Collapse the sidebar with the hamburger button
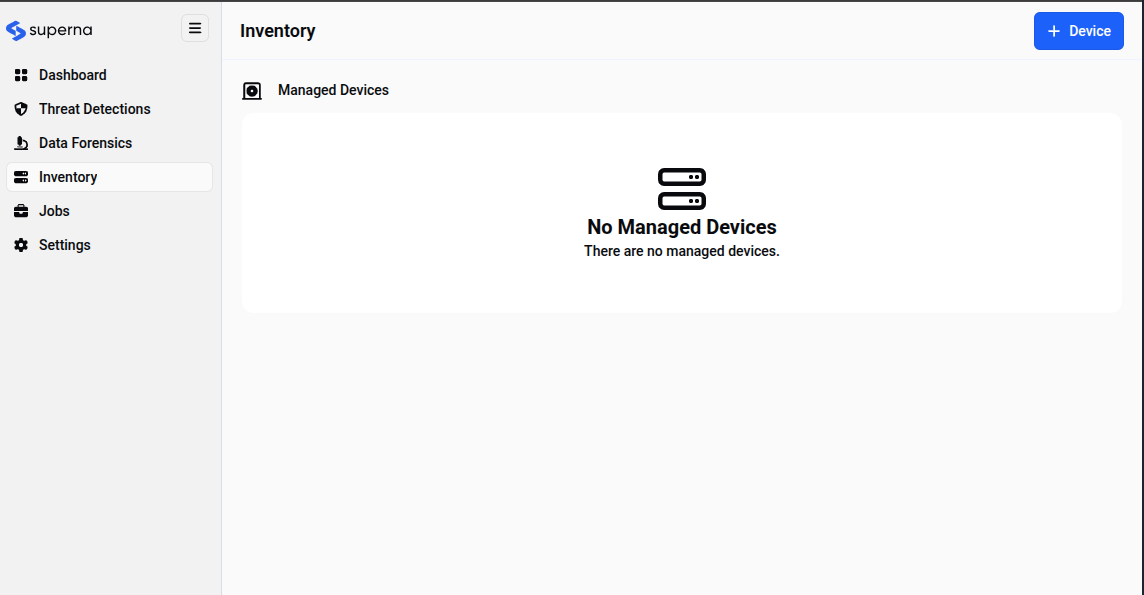The height and width of the screenshot is (595, 1144). 195,29
